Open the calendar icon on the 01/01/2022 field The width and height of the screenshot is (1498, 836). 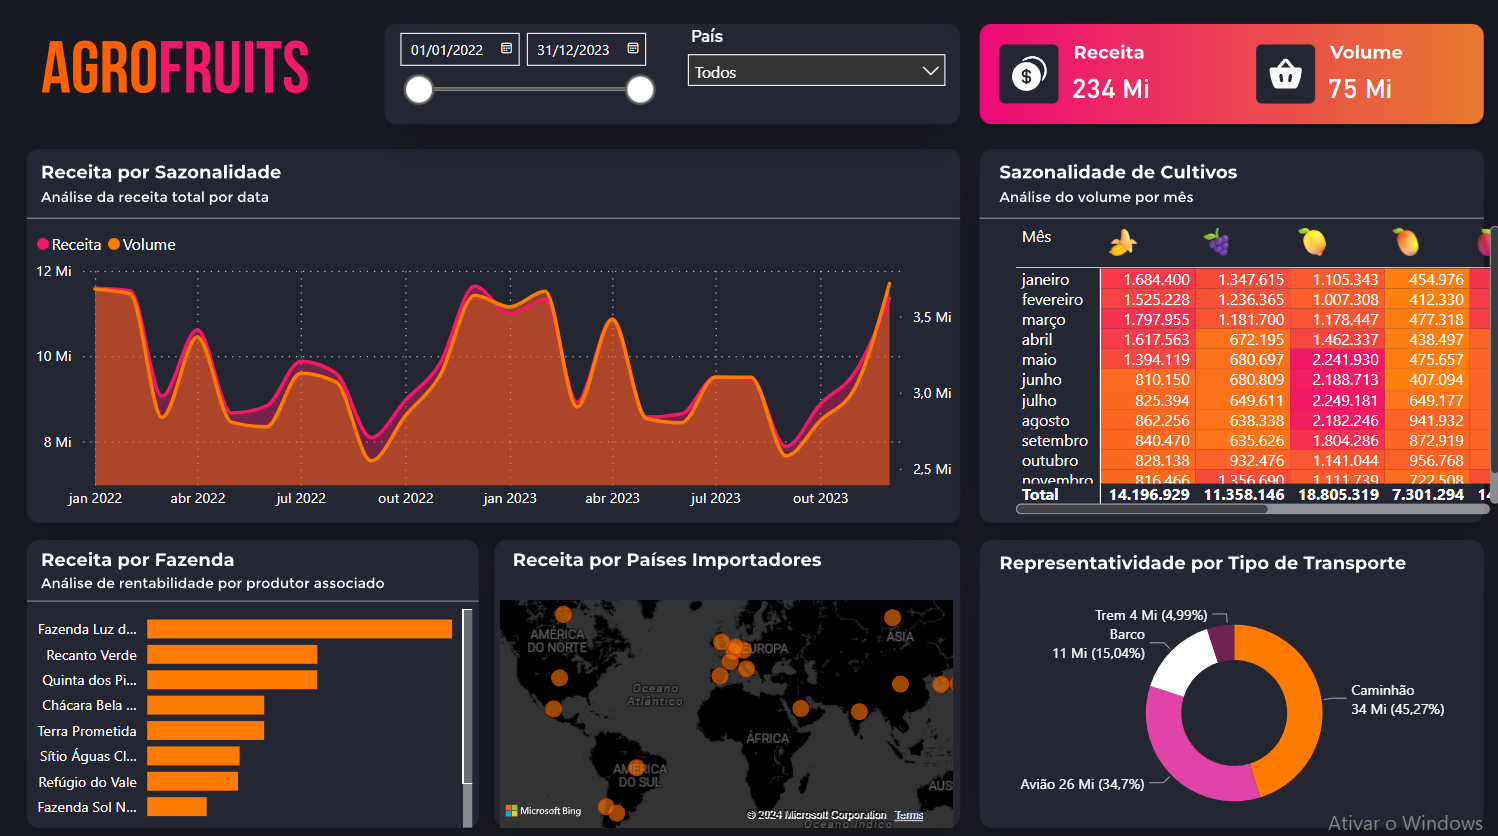point(504,47)
